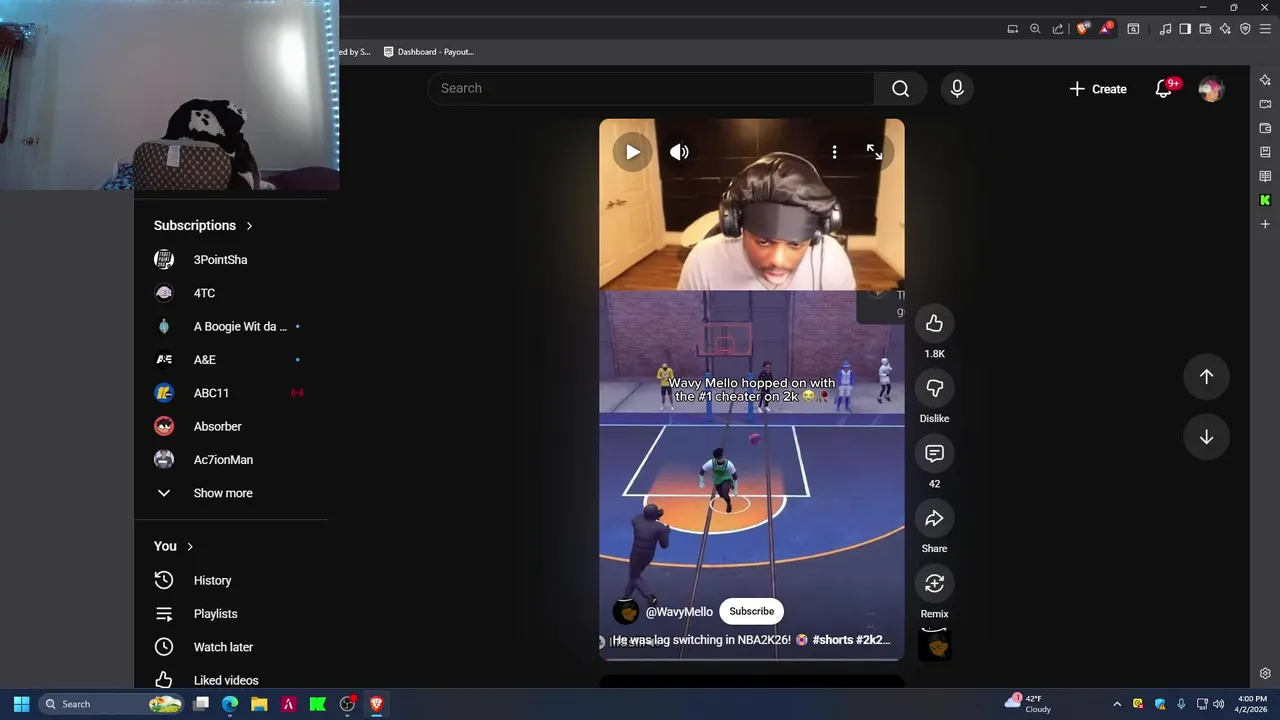Go to previous Short with up arrow
Viewport: 1280px width, 720px height.
1206,377
